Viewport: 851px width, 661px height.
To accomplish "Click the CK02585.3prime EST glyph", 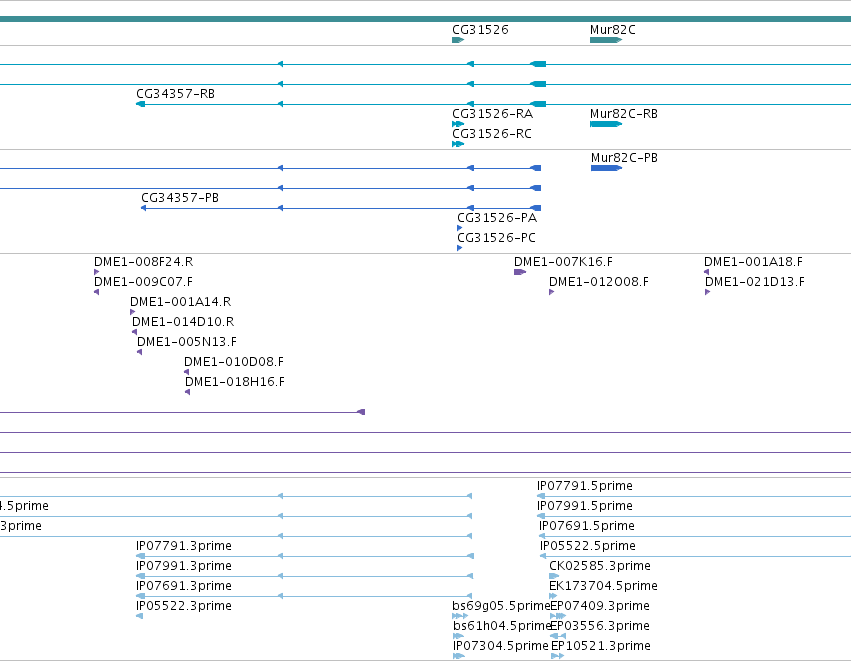I will pyautogui.click(x=554, y=577).
